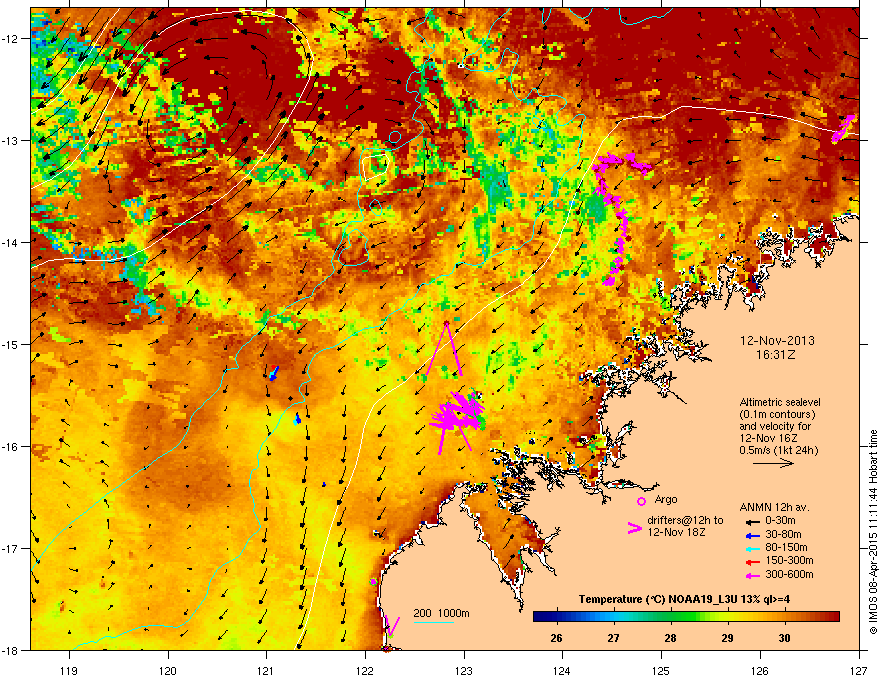Click the magenta drifters arrowhead legend symbol

tap(634, 528)
